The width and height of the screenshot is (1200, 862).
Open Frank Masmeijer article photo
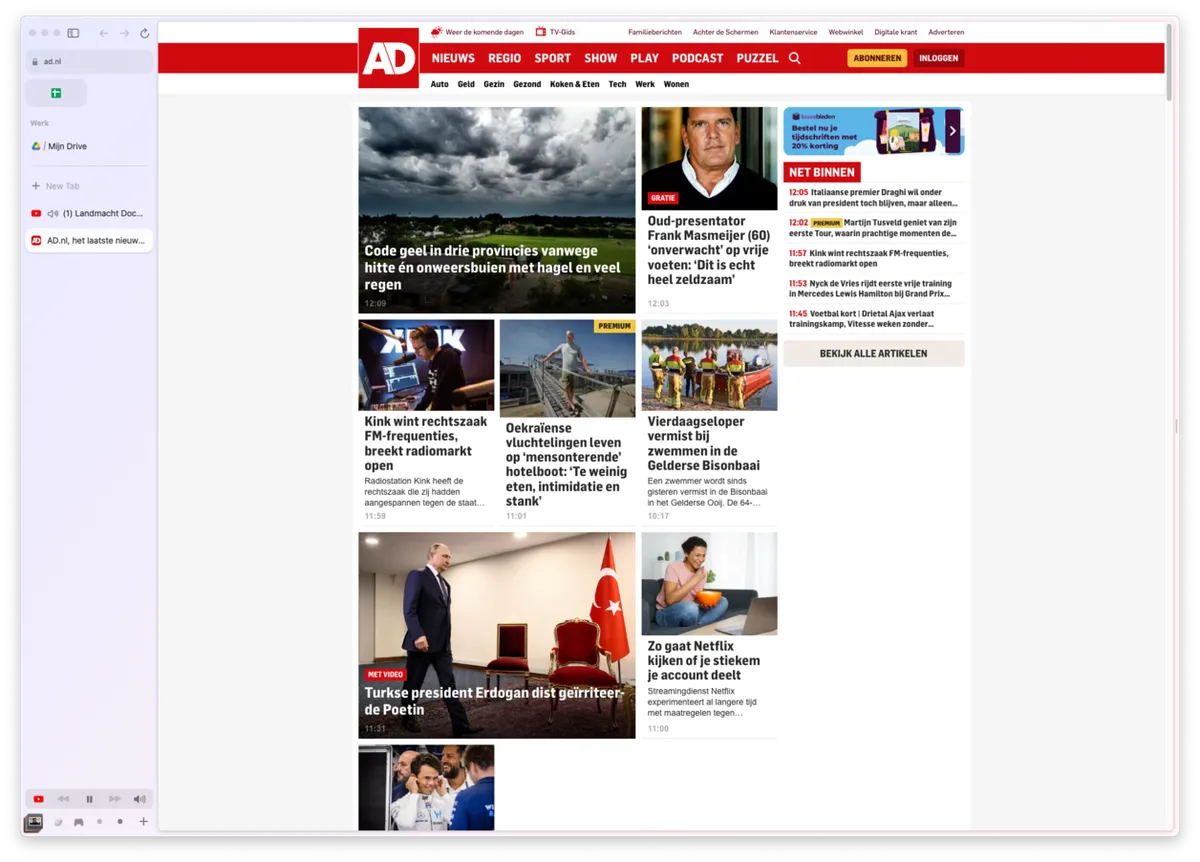pos(709,158)
